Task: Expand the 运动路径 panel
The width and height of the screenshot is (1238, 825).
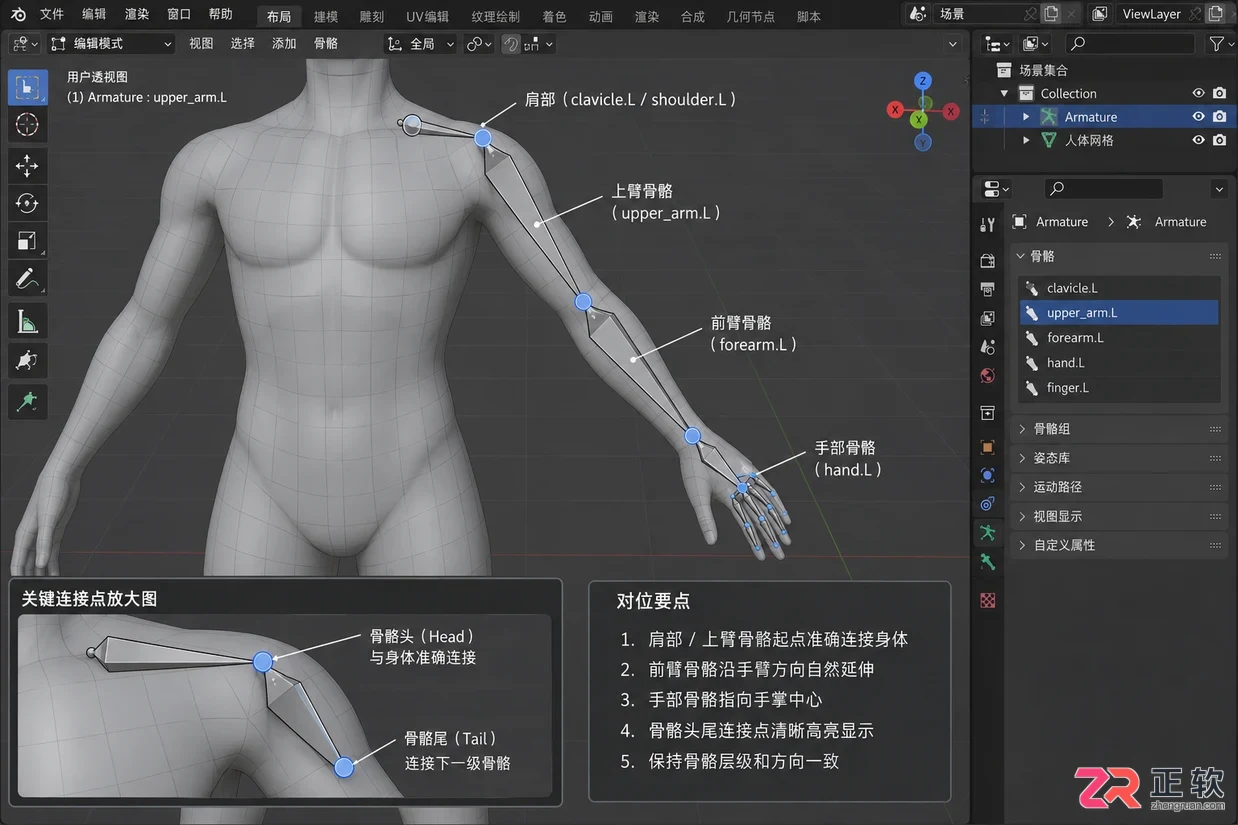Action: point(1119,487)
